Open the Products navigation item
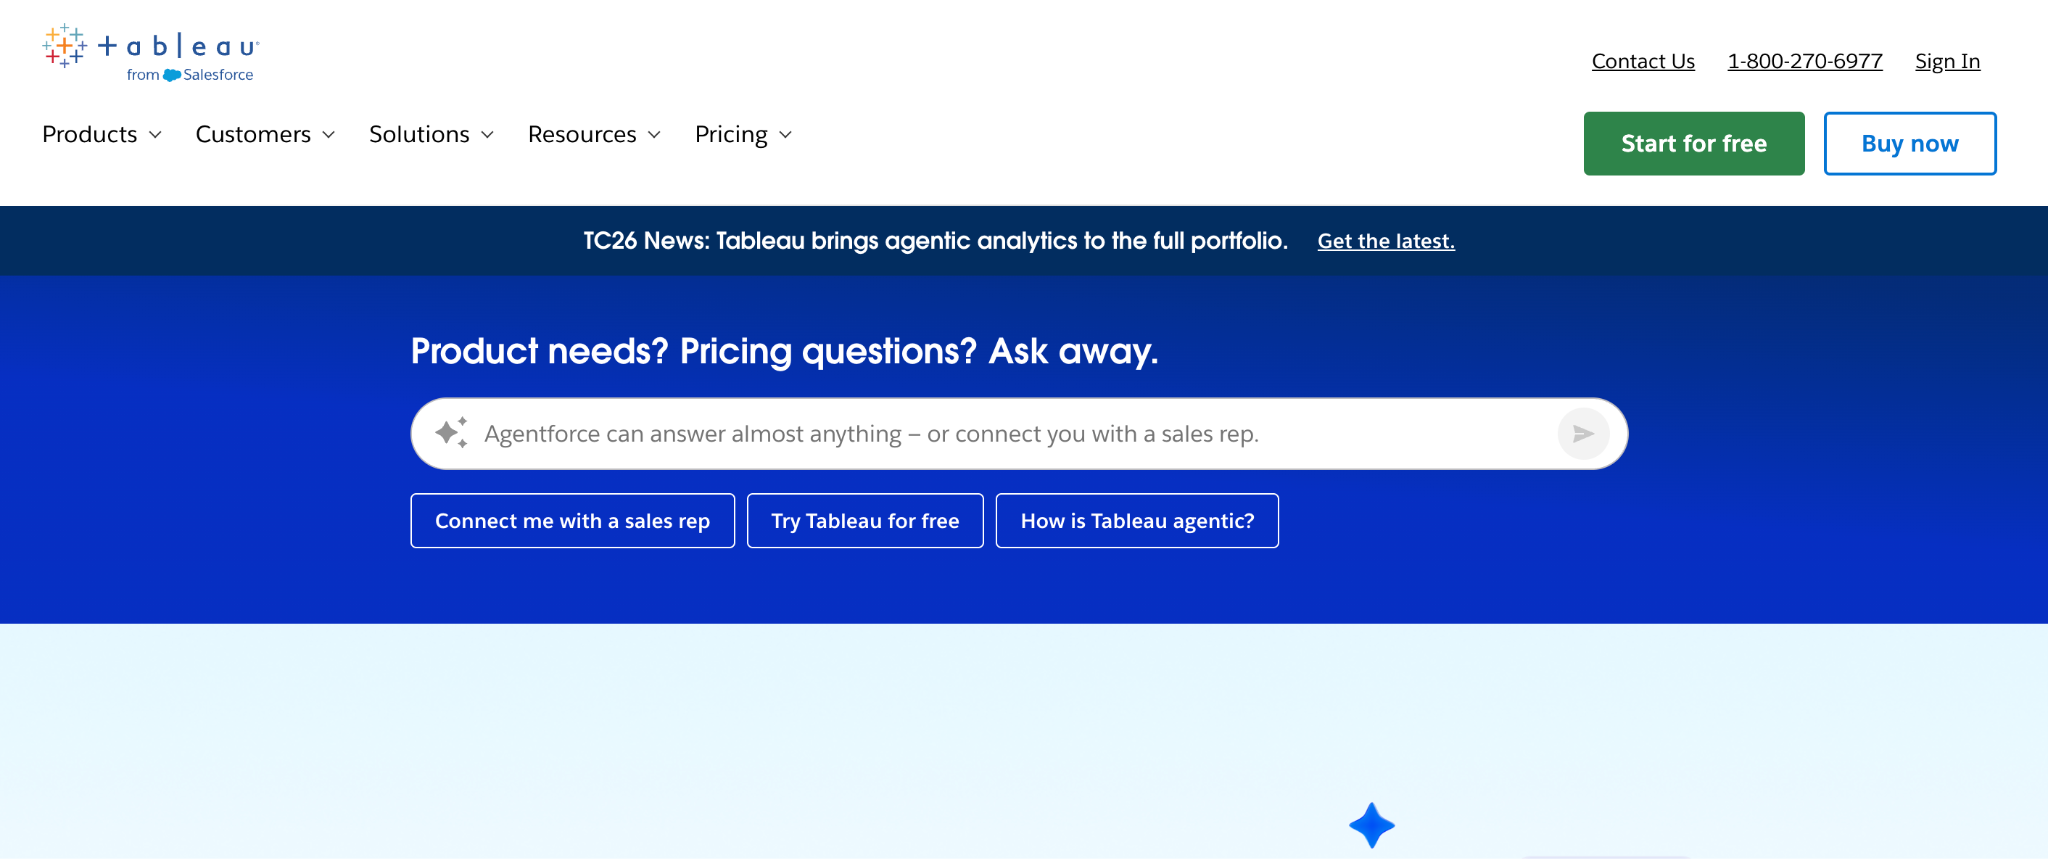This screenshot has height=859, width=2048. click(90, 134)
